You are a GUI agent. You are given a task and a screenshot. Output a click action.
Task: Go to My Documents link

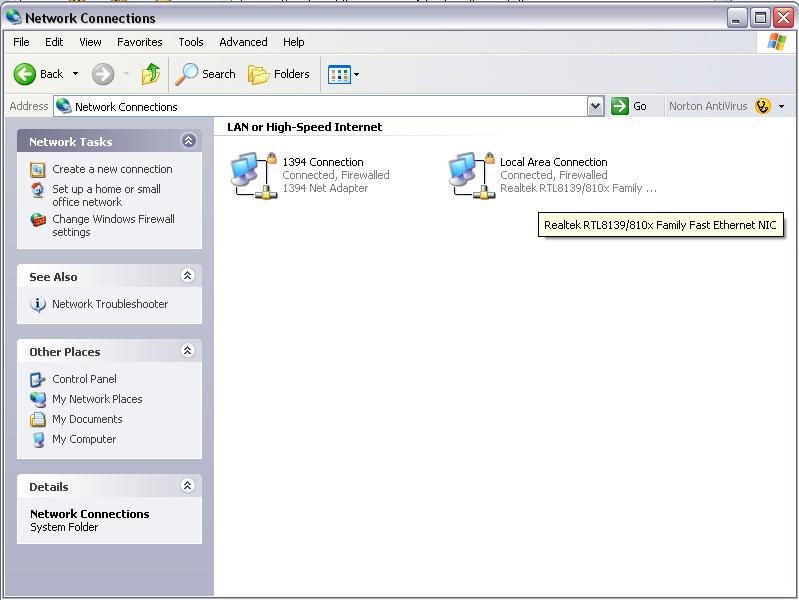click(x=87, y=419)
